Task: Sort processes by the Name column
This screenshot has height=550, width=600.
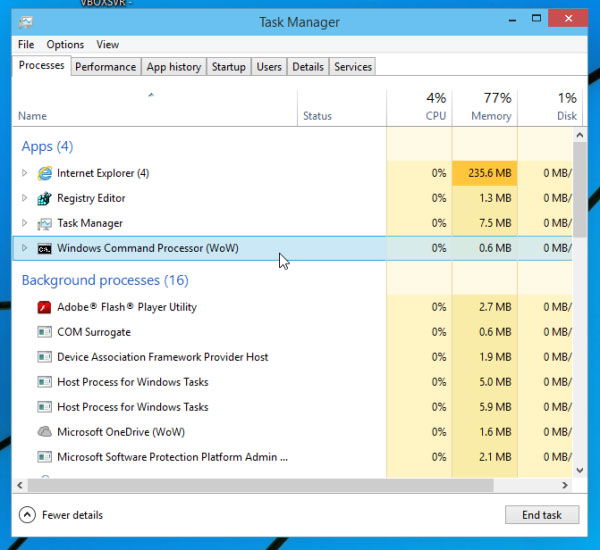Action: (x=155, y=108)
